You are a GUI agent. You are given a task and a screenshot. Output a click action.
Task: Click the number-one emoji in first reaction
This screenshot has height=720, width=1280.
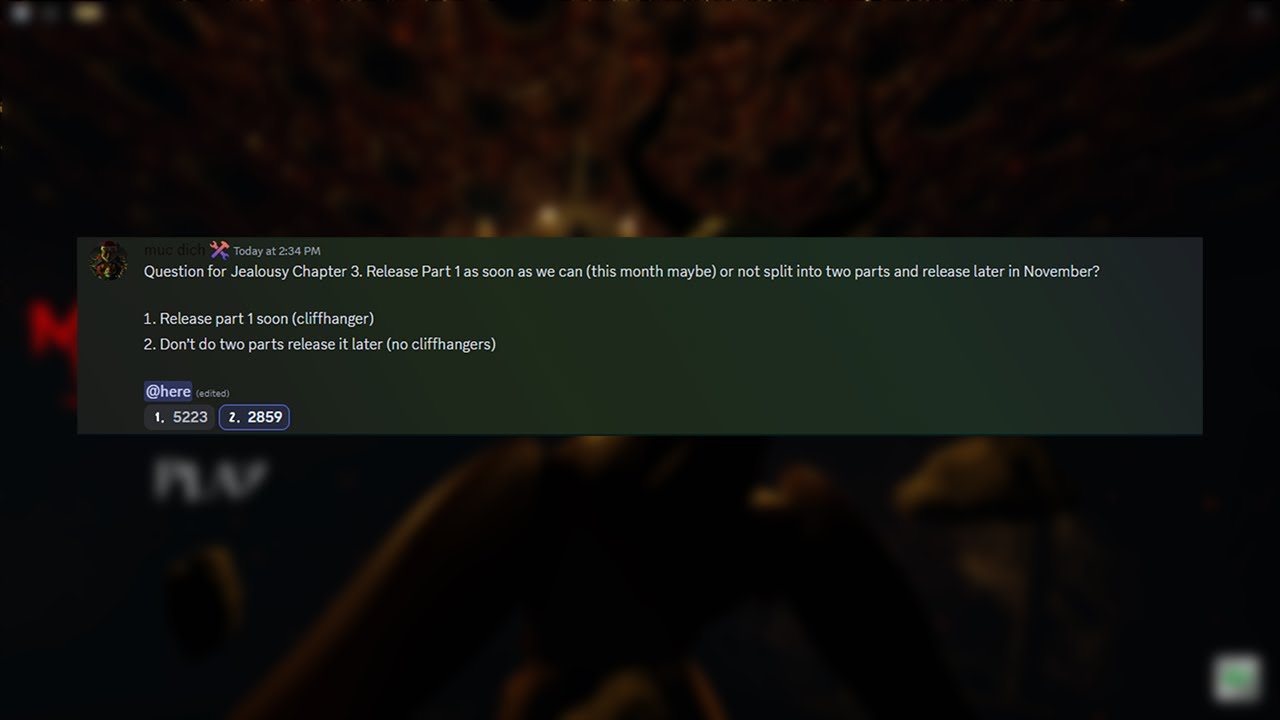point(159,417)
